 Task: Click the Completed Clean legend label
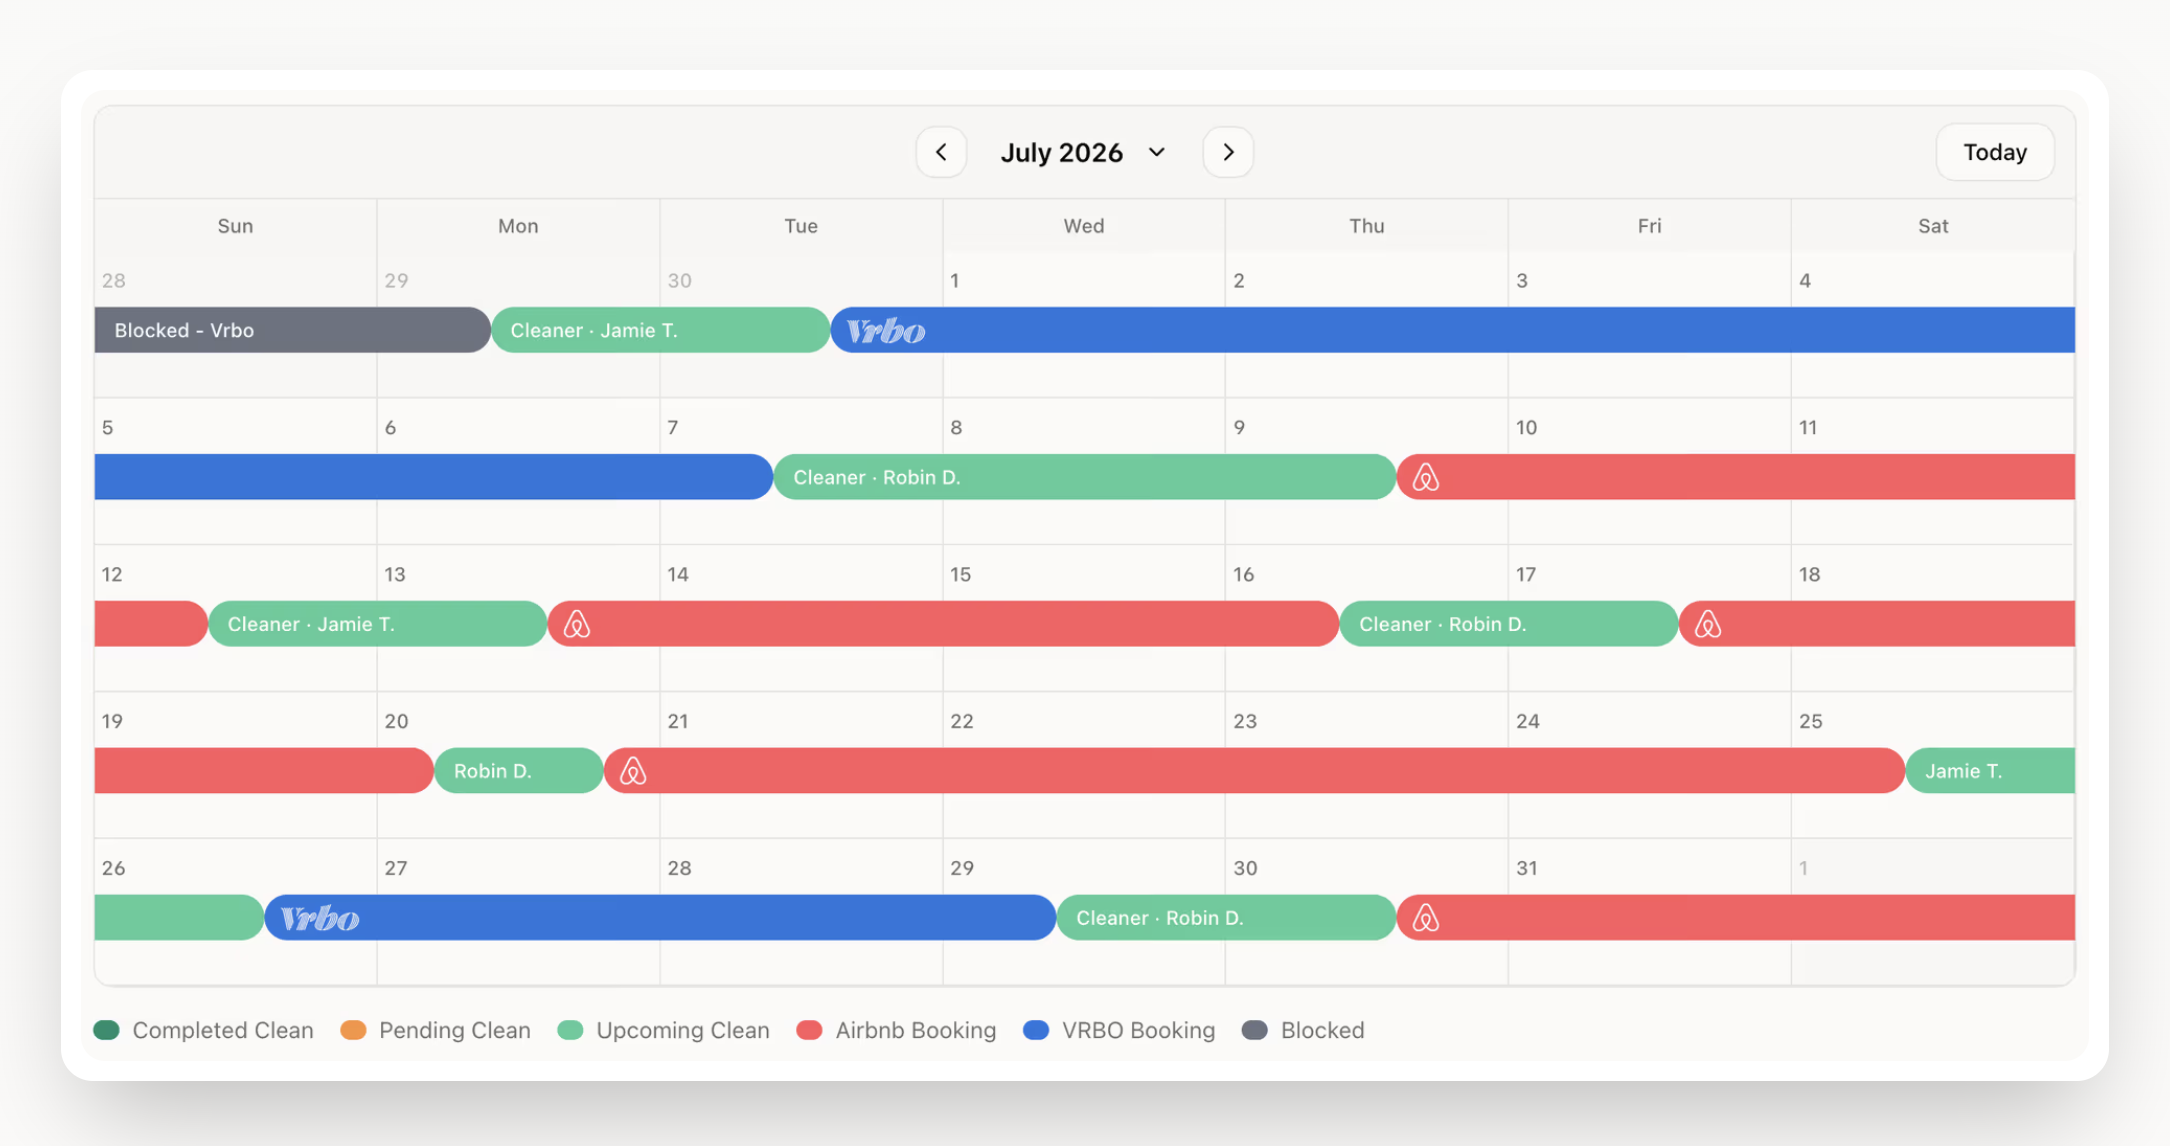pos(222,1030)
